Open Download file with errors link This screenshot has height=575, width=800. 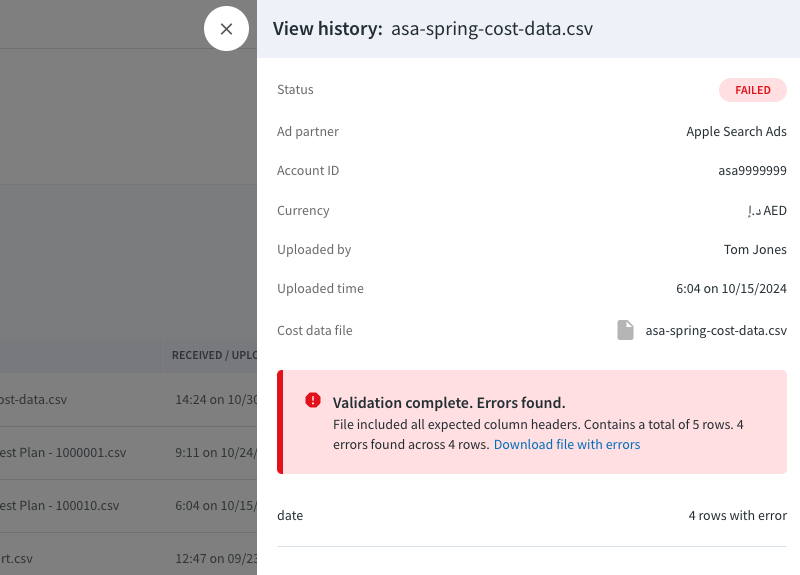coord(567,444)
